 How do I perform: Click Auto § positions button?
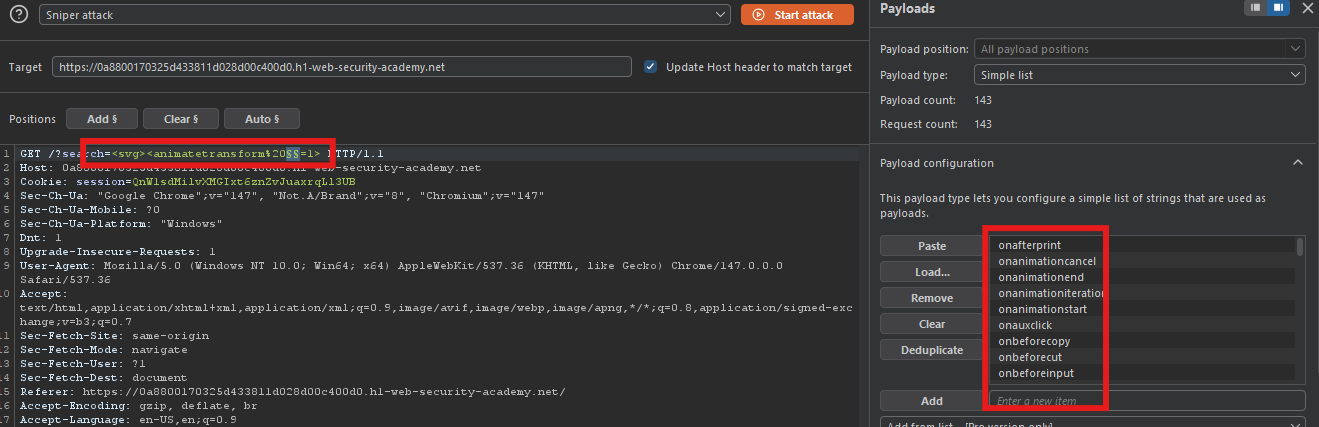tap(261, 119)
